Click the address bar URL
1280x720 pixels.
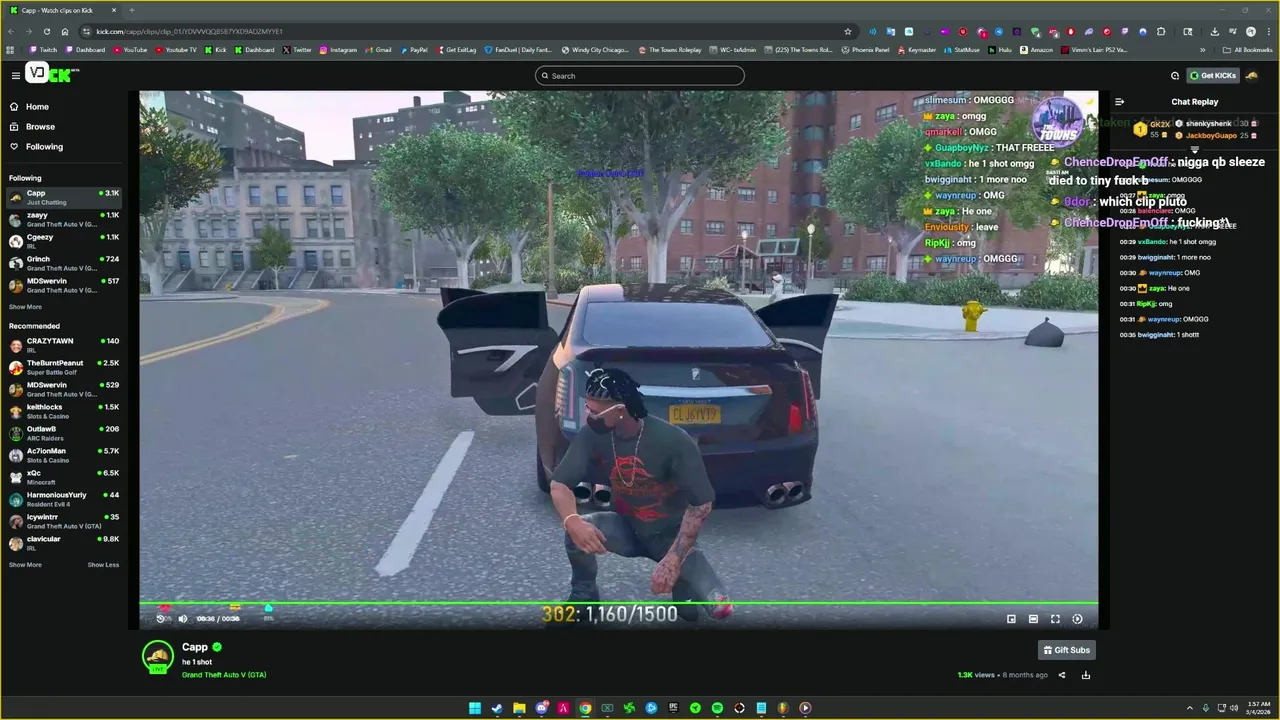(x=189, y=31)
